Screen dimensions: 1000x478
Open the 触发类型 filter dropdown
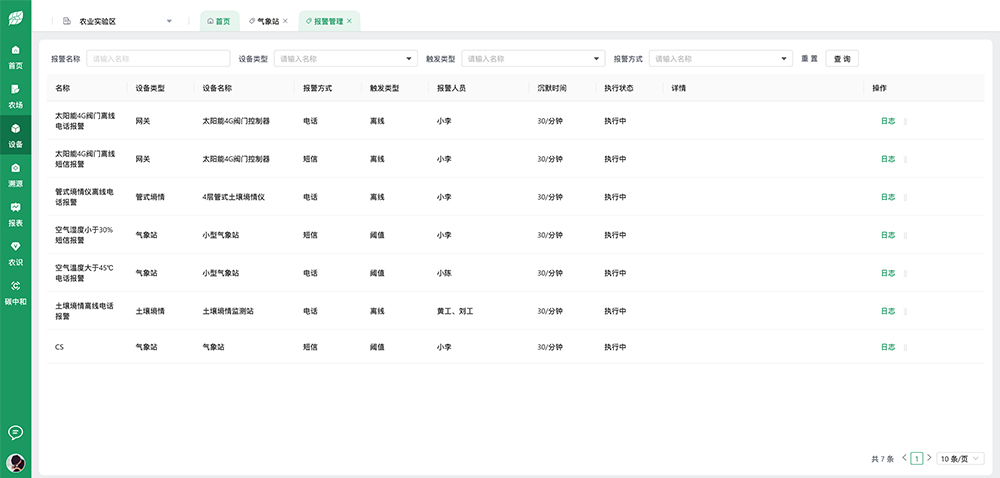(x=533, y=59)
